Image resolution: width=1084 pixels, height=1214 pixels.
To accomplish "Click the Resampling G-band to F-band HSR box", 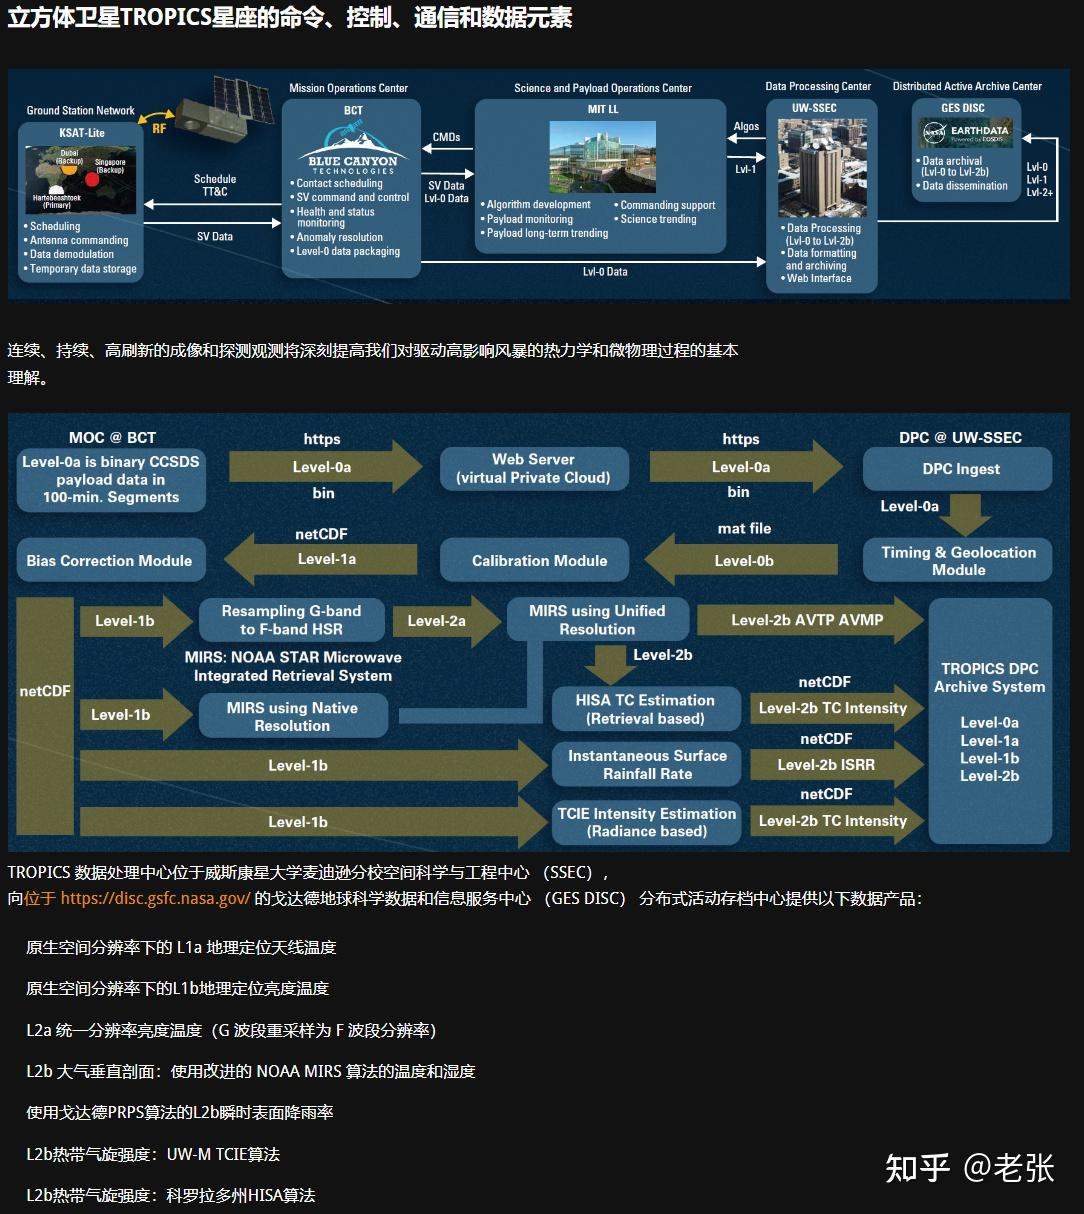I will tap(291, 619).
